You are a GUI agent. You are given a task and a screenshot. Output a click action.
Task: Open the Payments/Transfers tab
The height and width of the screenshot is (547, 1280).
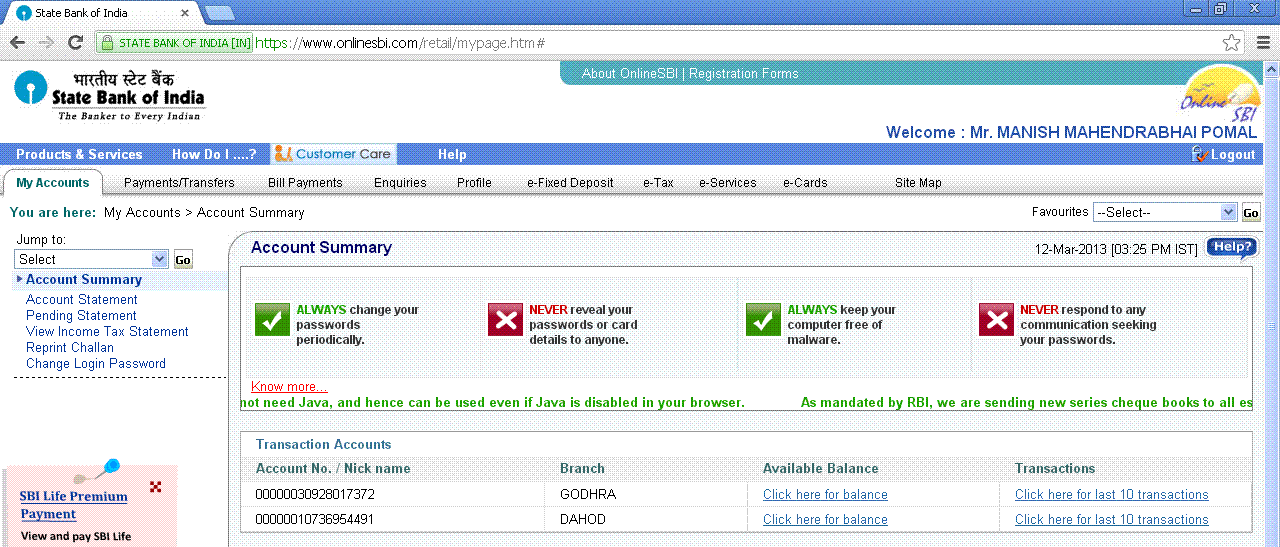click(x=179, y=183)
